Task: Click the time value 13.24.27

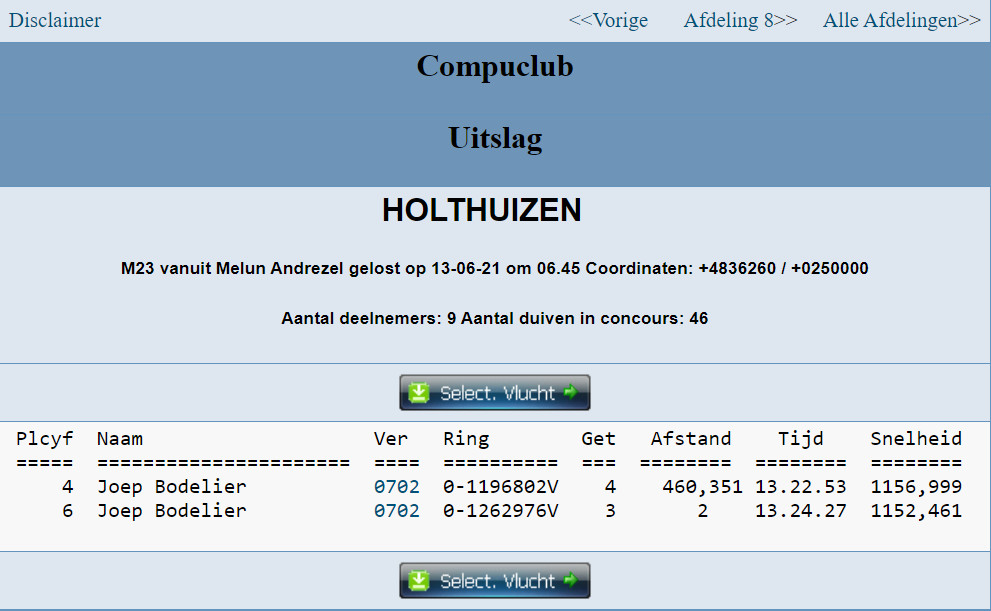Action: pyautogui.click(x=800, y=511)
